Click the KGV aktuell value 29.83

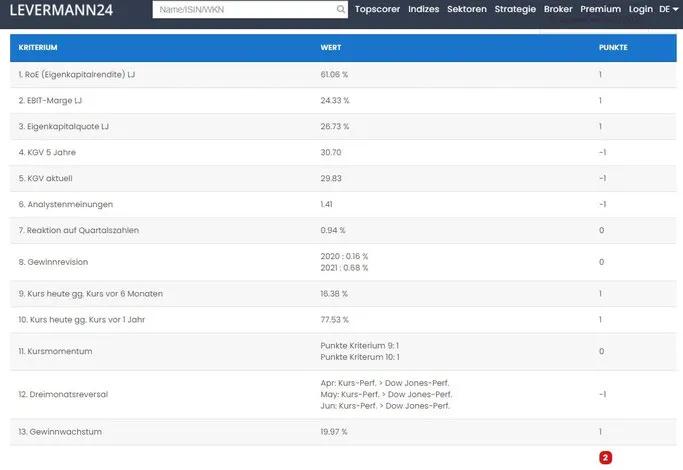(331, 178)
